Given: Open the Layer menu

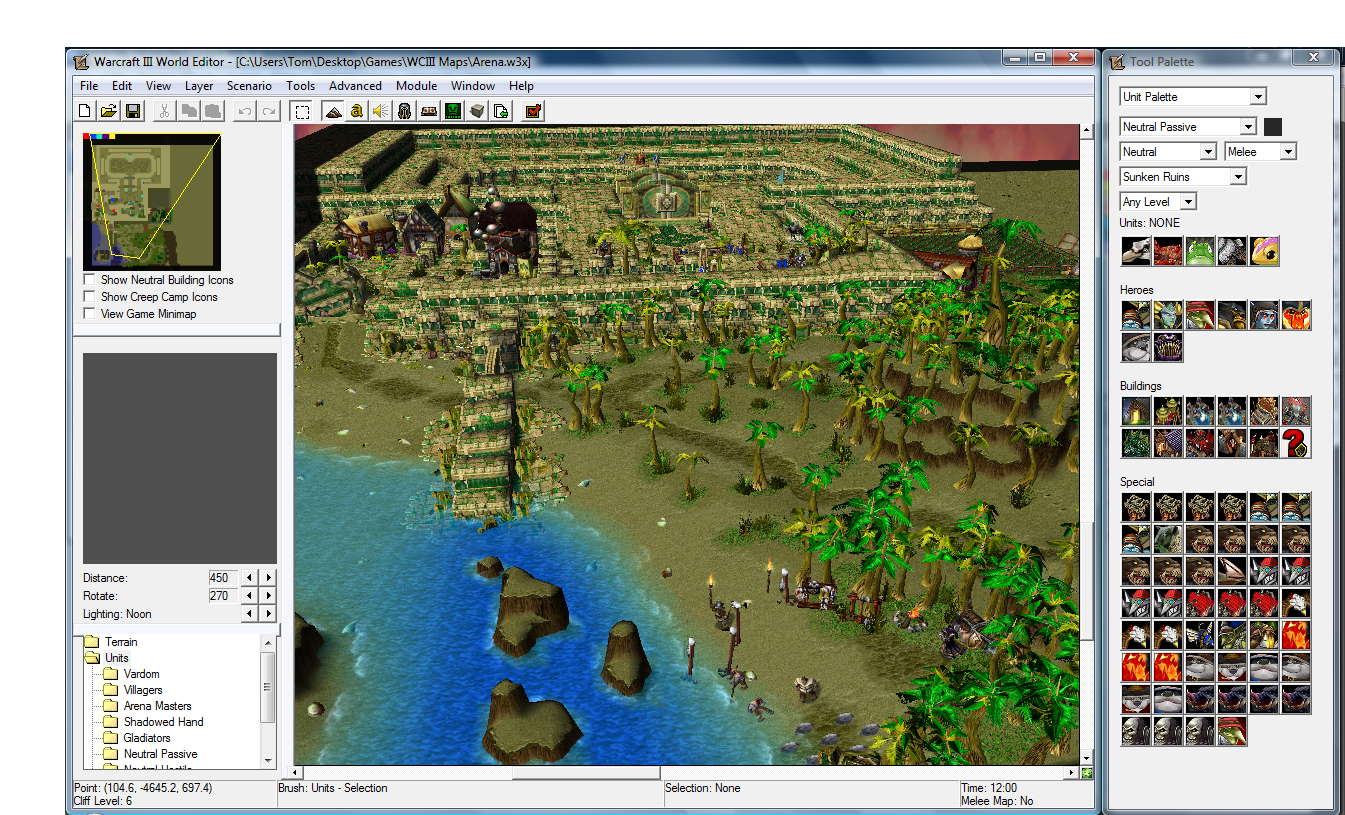Looking at the screenshot, I should 199,86.
